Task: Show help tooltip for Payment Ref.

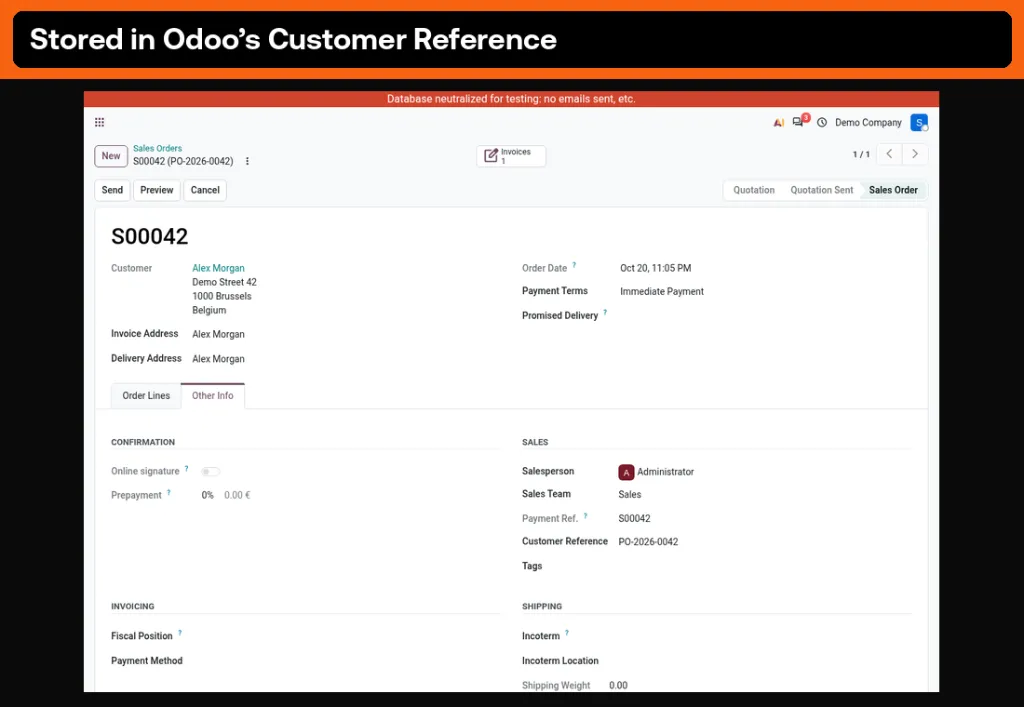Action: [x=585, y=516]
